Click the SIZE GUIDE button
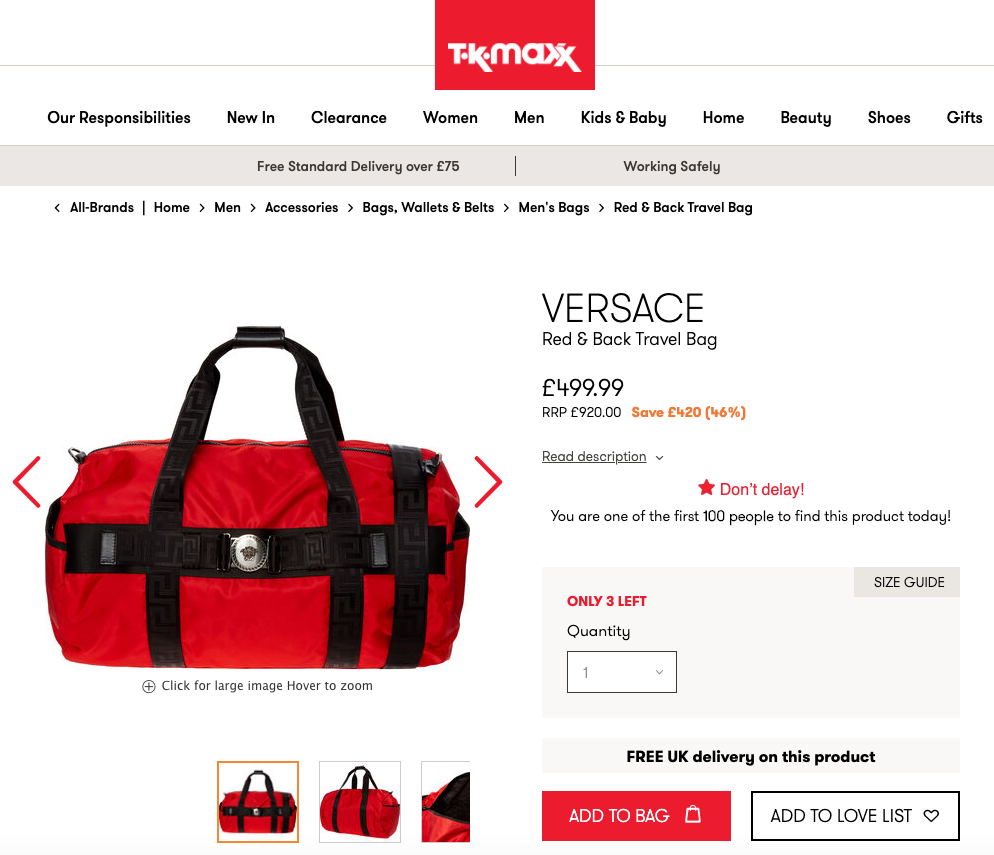 click(907, 582)
